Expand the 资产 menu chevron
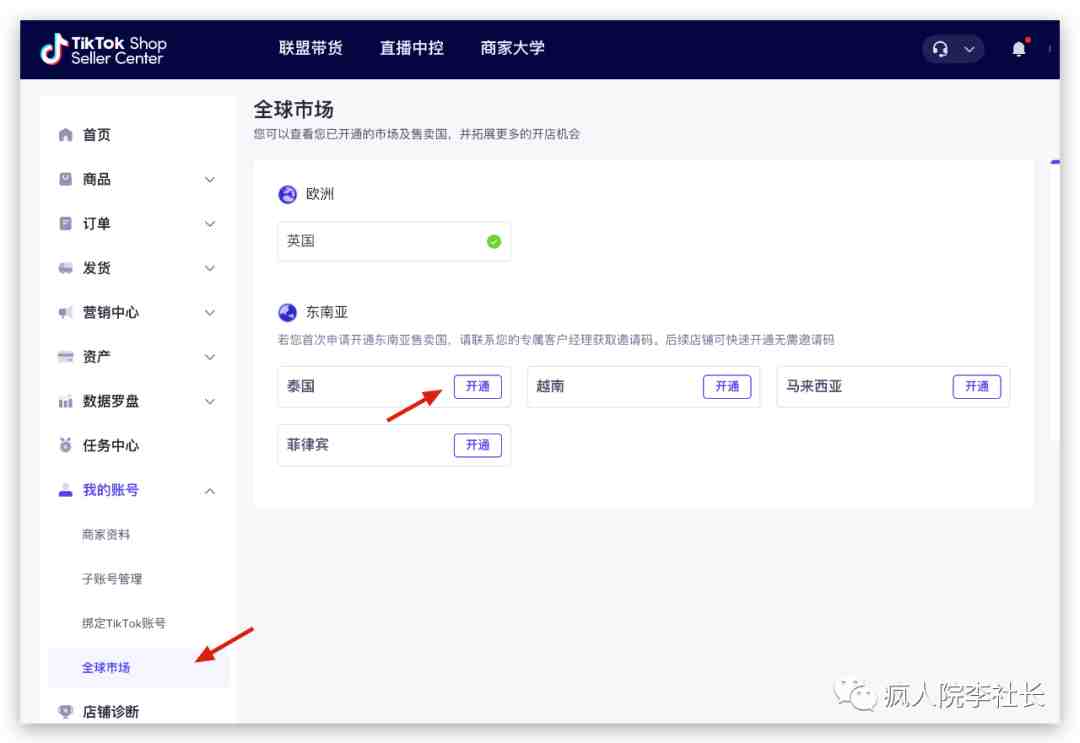This screenshot has height=743, width=1080. click(210, 357)
